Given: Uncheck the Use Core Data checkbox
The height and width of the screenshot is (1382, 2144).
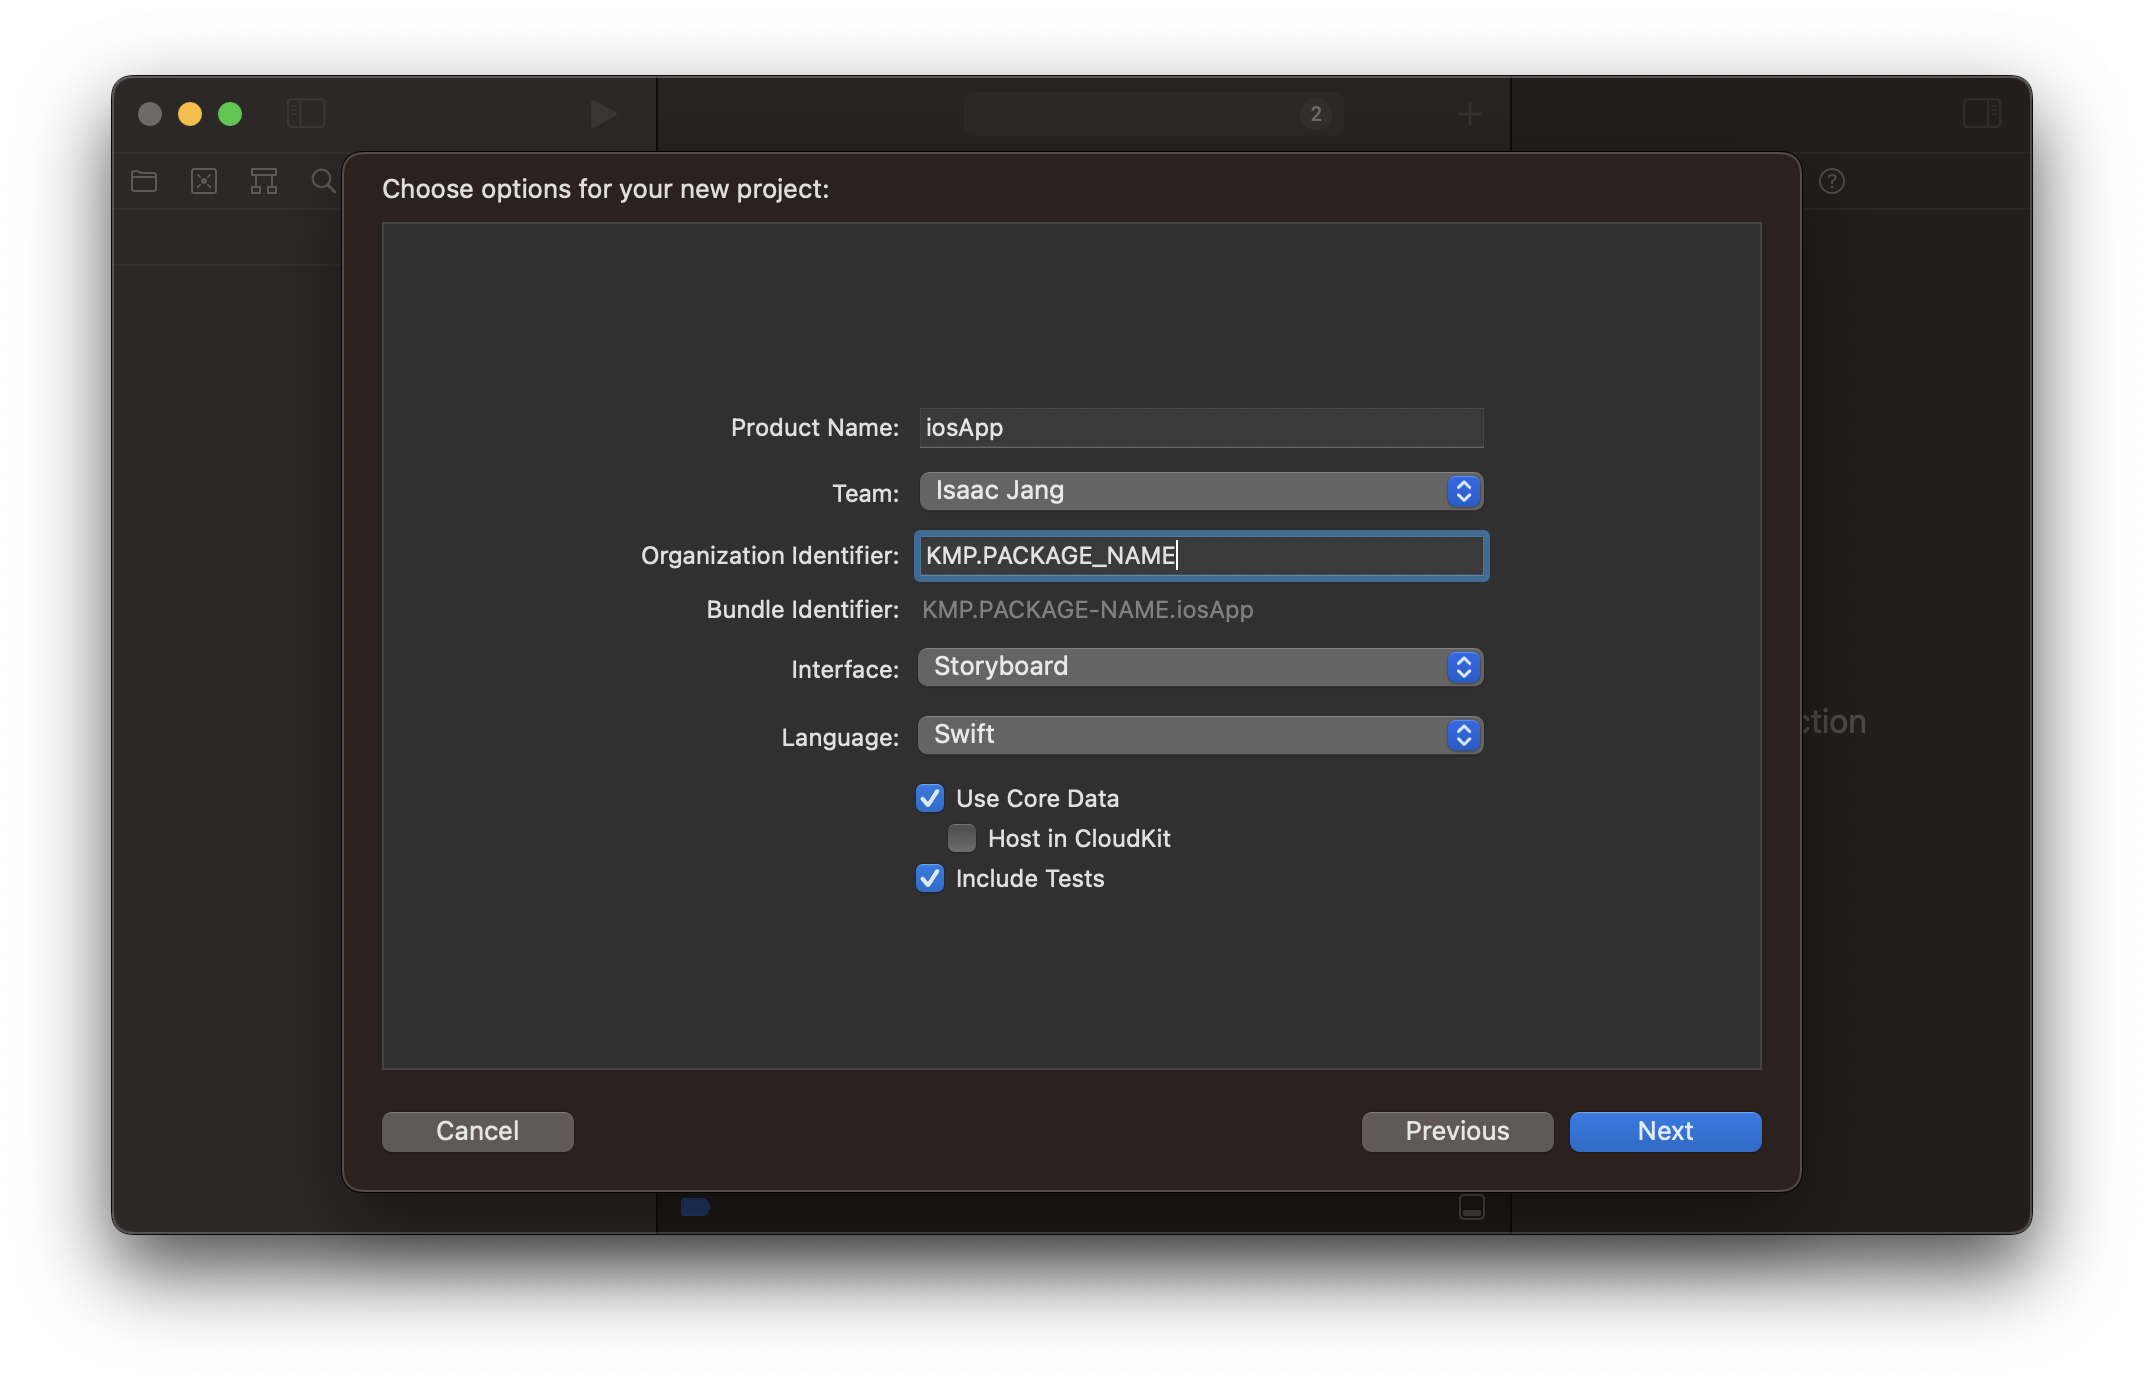Looking at the screenshot, I should tap(930, 798).
